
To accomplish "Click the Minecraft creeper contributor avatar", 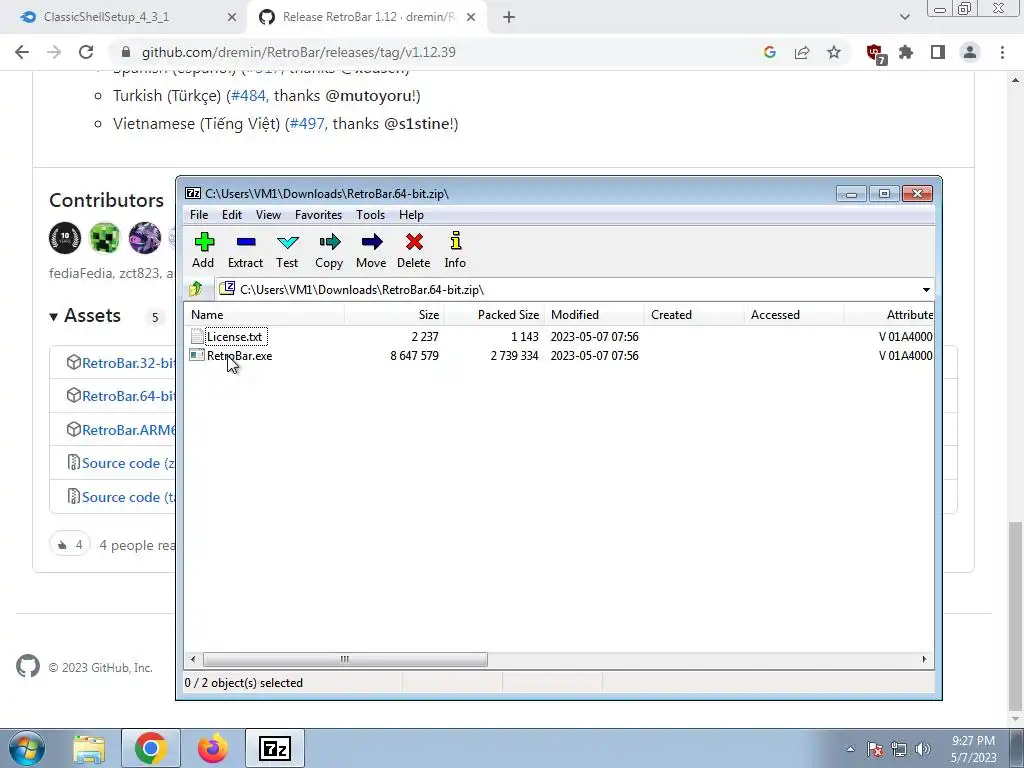I will (104, 238).
